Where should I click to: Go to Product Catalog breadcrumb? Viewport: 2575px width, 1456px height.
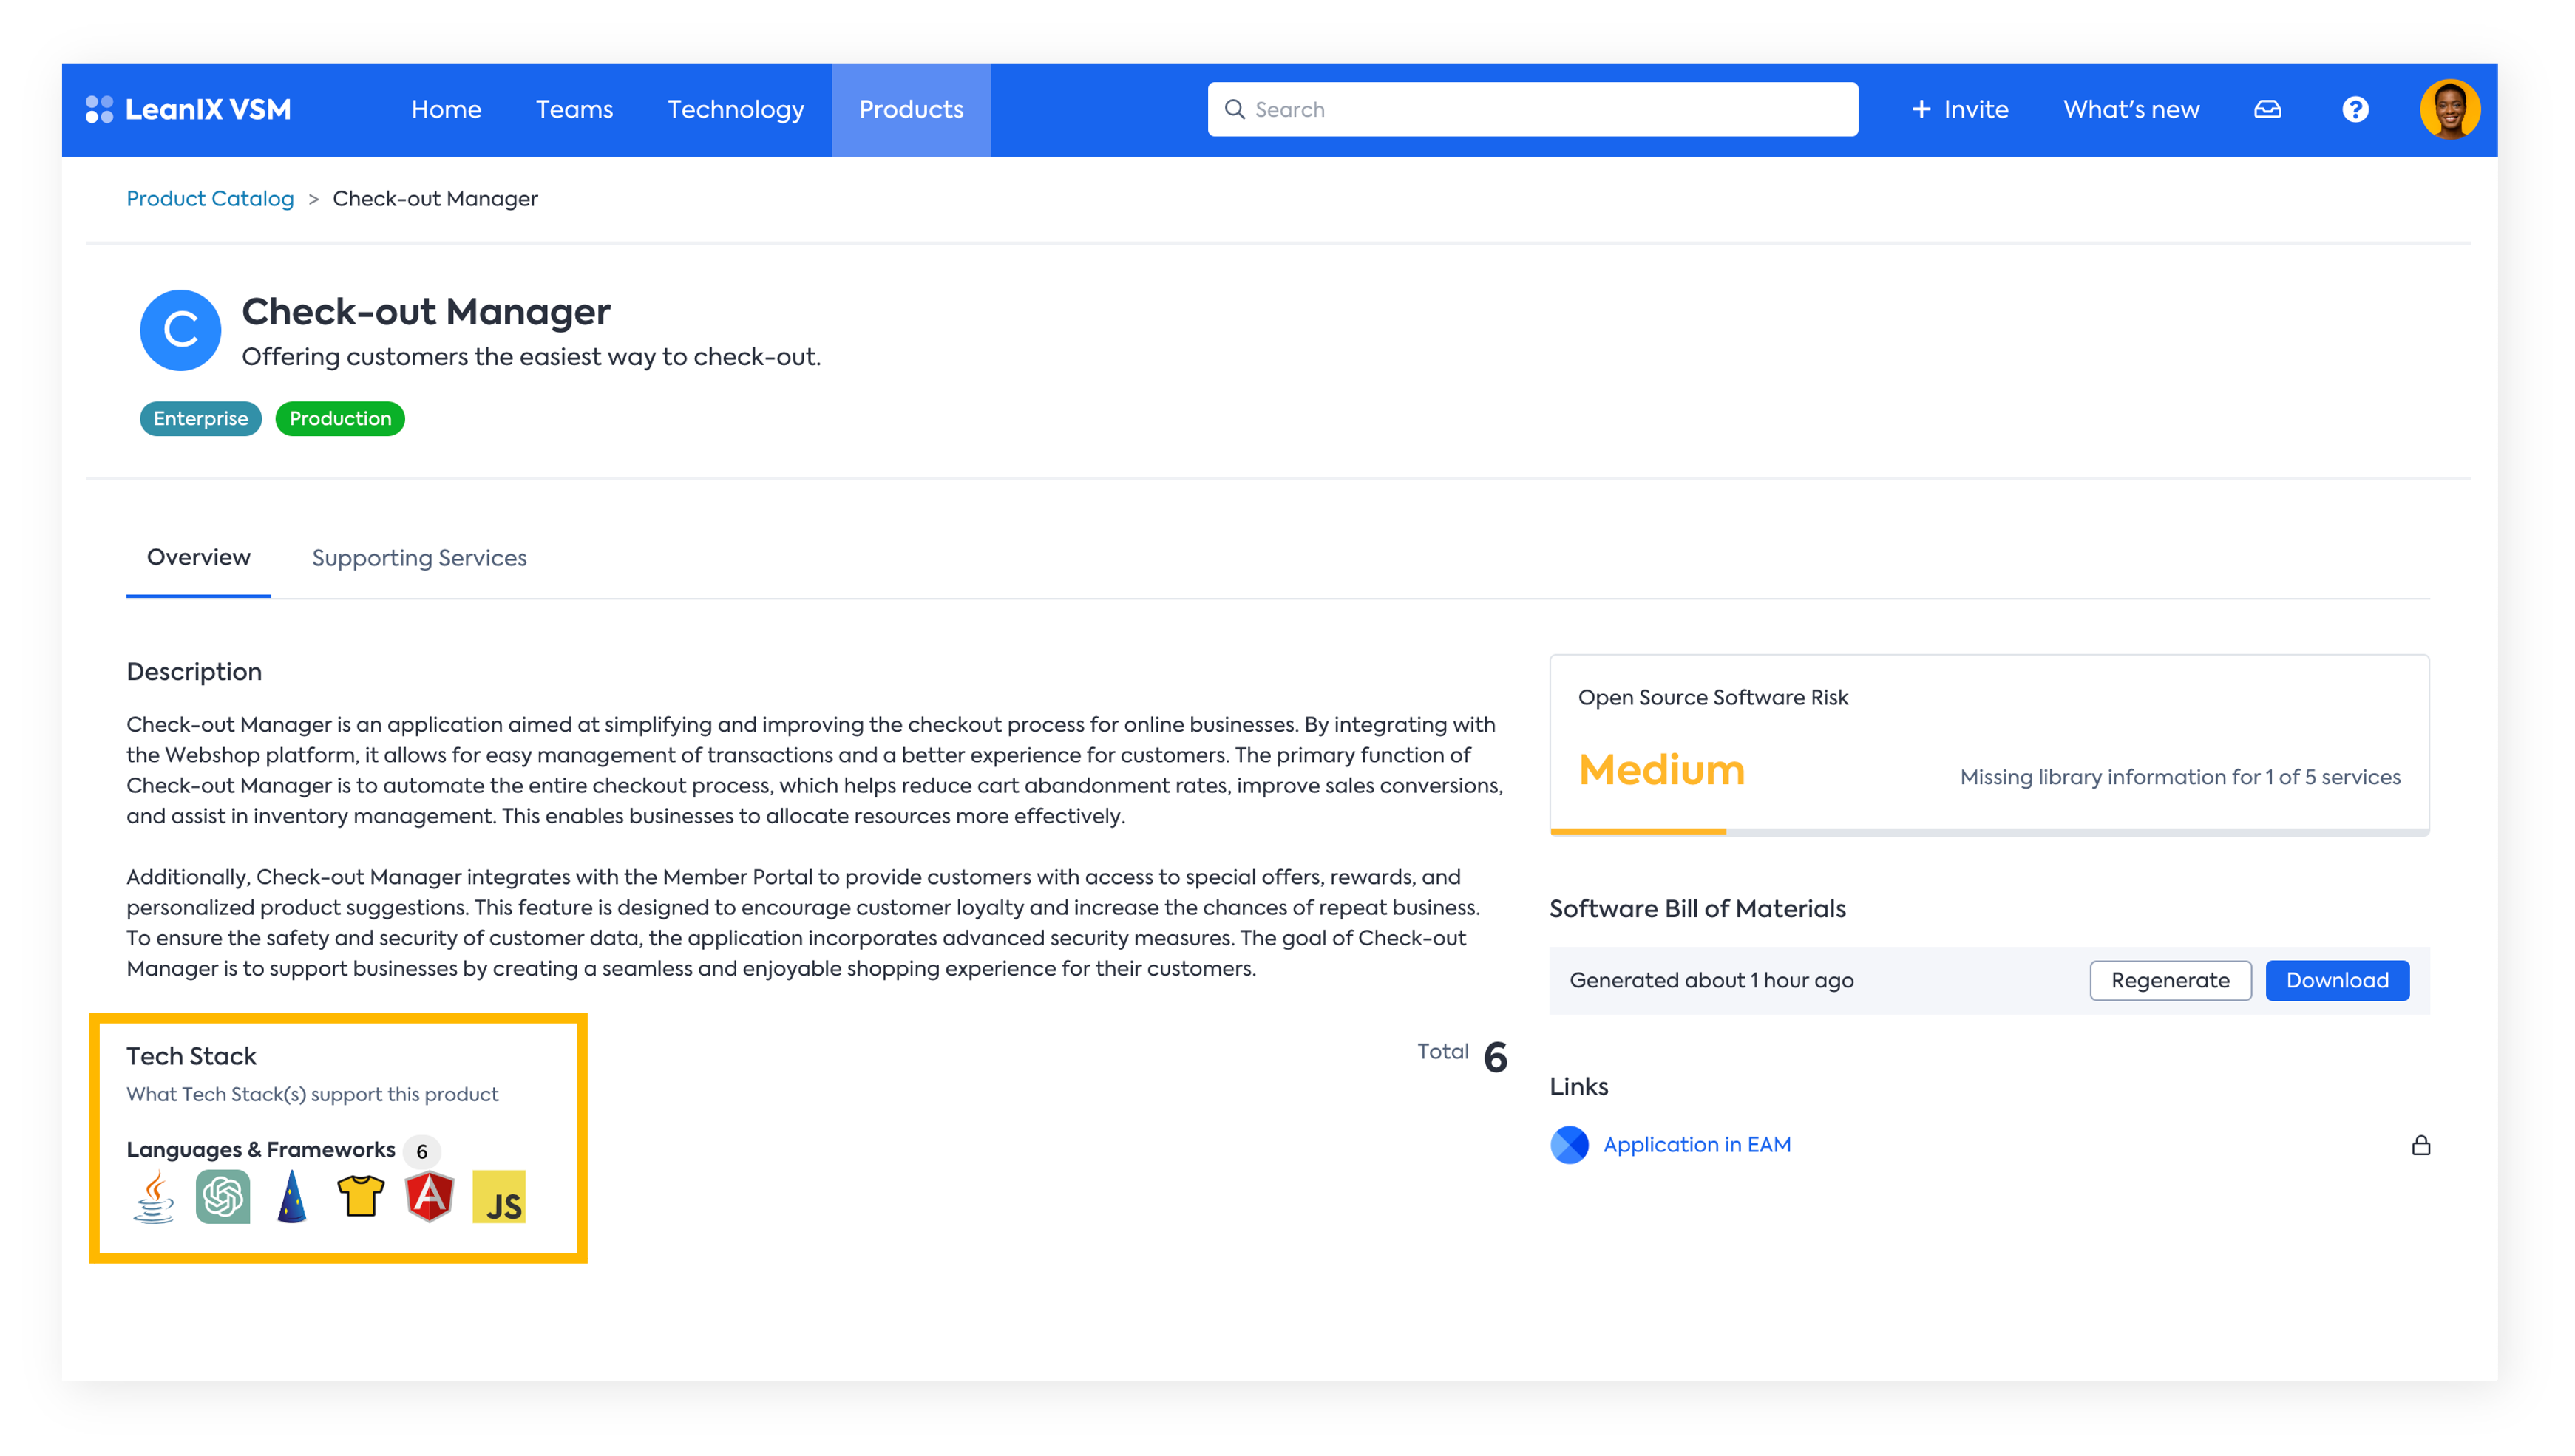coord(210,199)
